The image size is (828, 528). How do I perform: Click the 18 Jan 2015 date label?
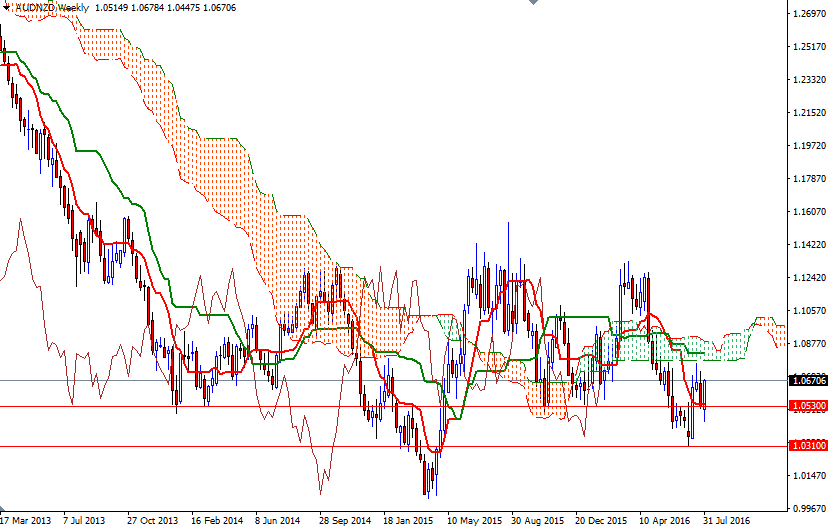click(409, 521)
